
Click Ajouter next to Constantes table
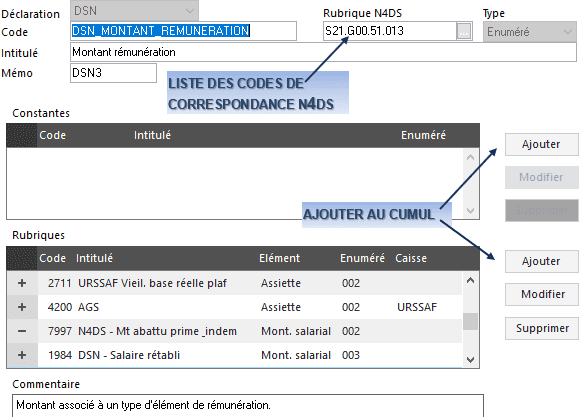click(541, 144)
